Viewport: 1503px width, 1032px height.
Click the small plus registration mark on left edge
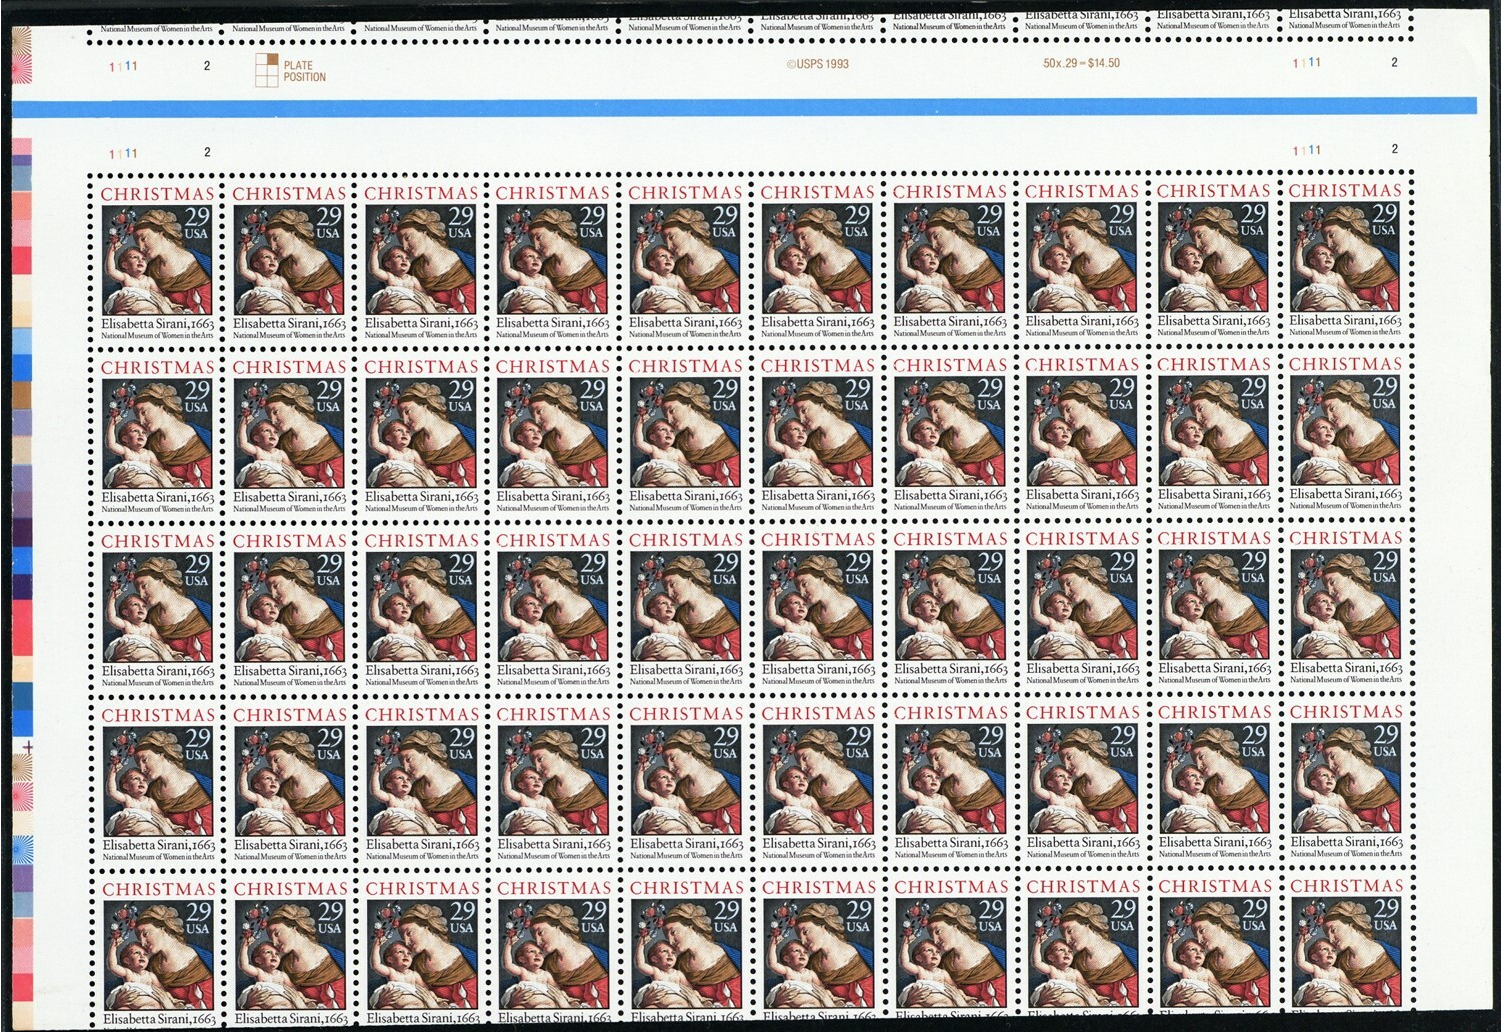[28, 747]
